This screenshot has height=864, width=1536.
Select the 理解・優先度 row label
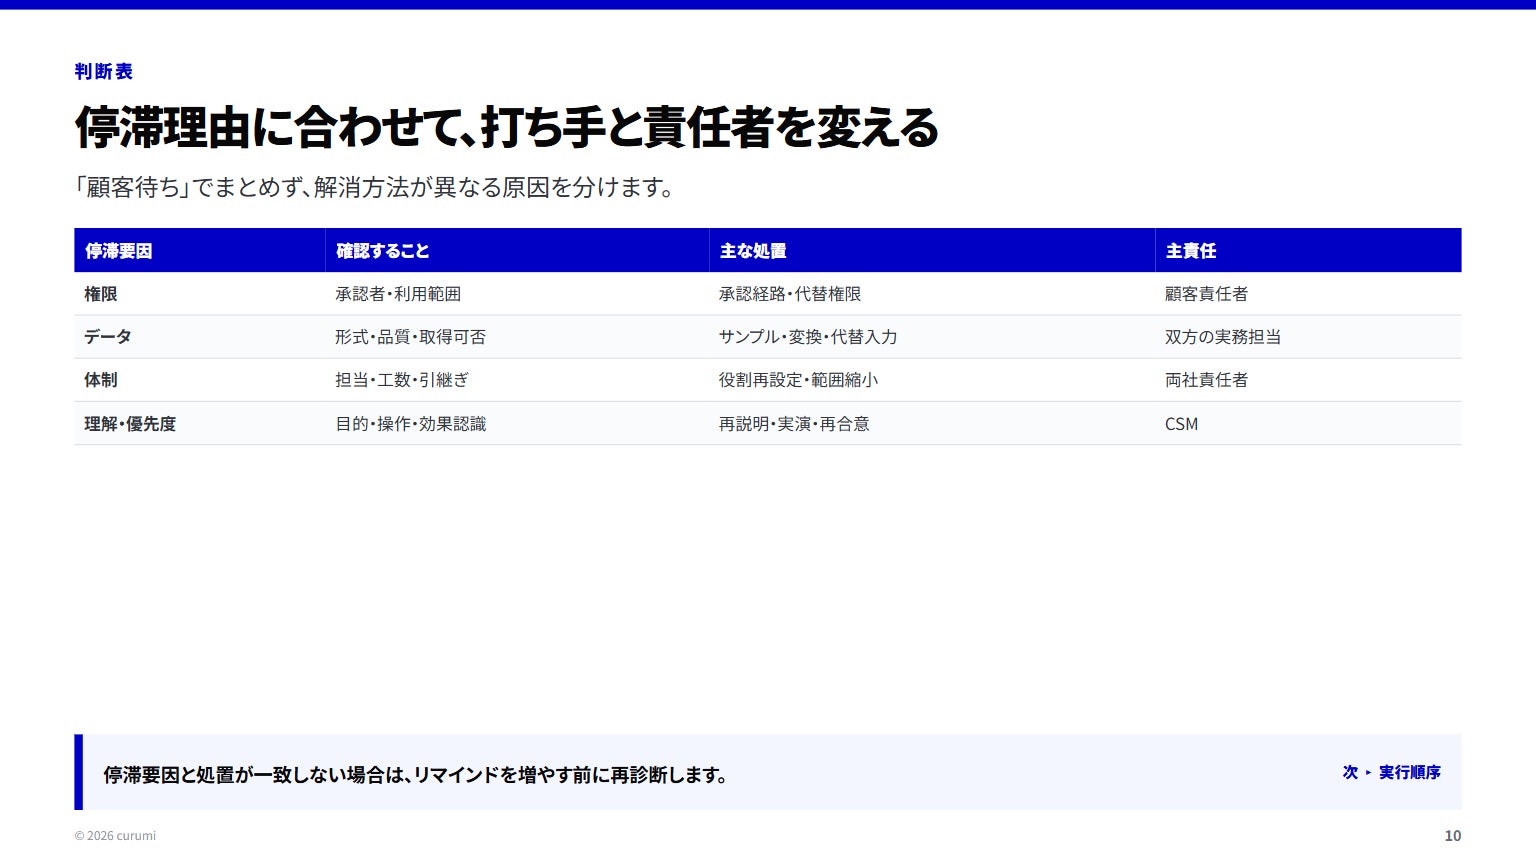pos(130,424)
